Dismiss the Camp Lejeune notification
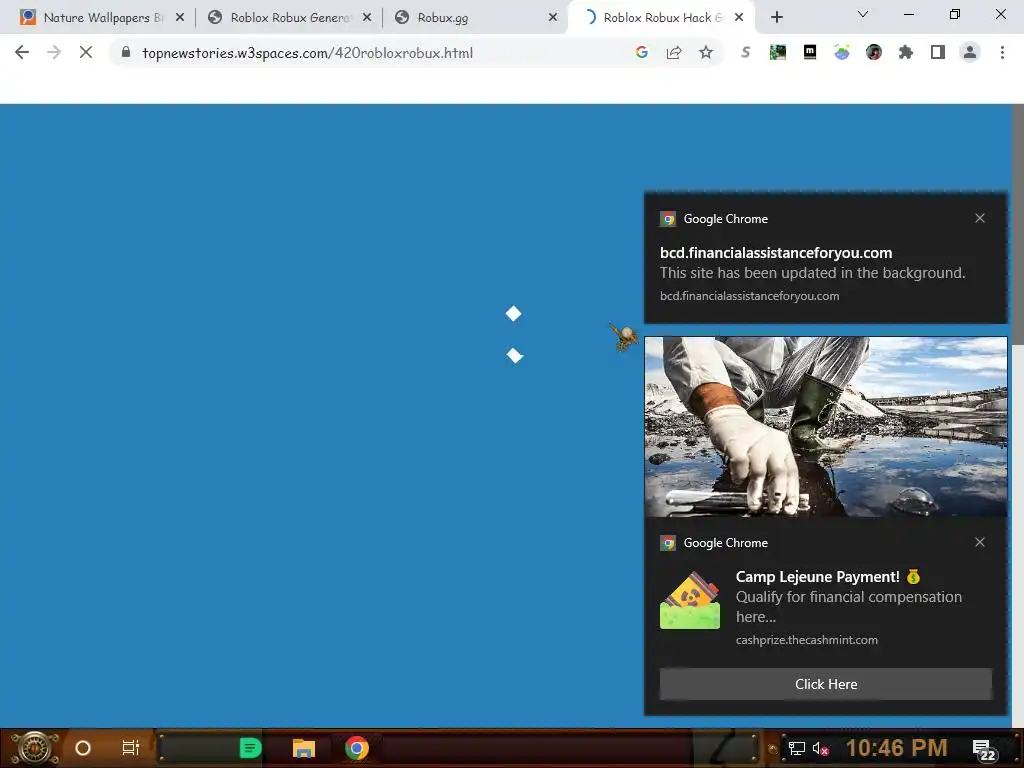The height and width of the screenshot is (768, 1024). [x=980, y=542]
